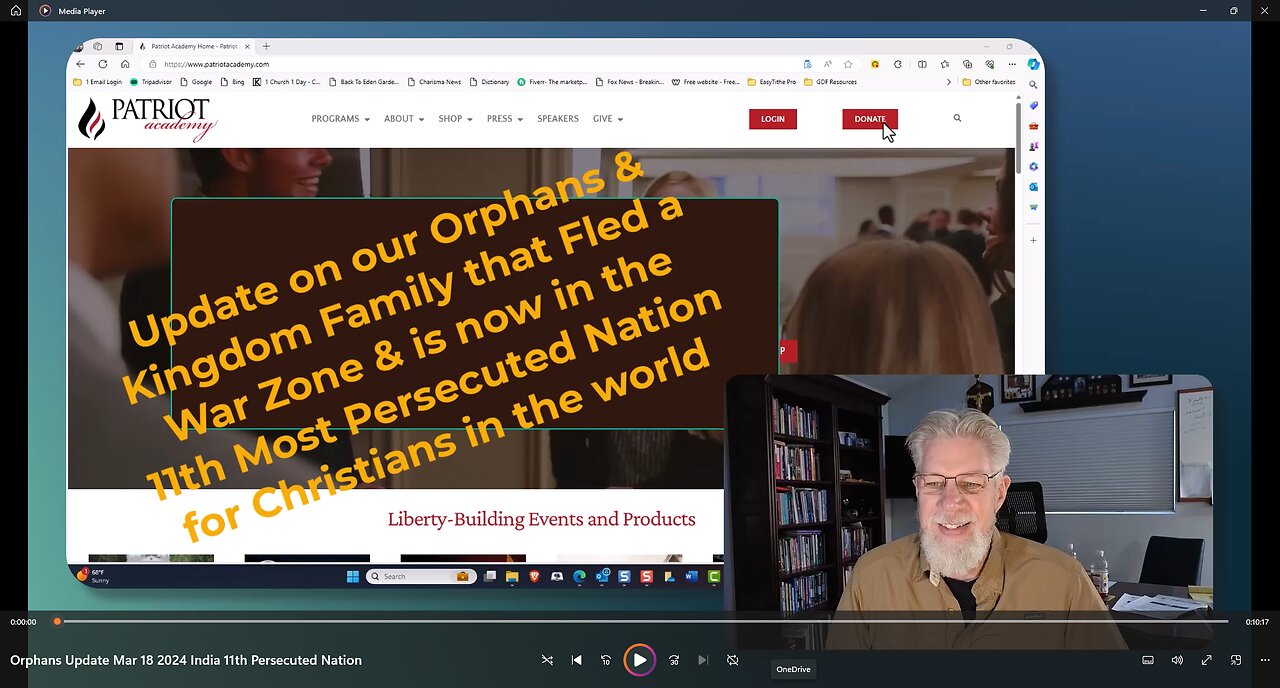
Task: Expand the SHOP menu
Action: pos(455,119)
